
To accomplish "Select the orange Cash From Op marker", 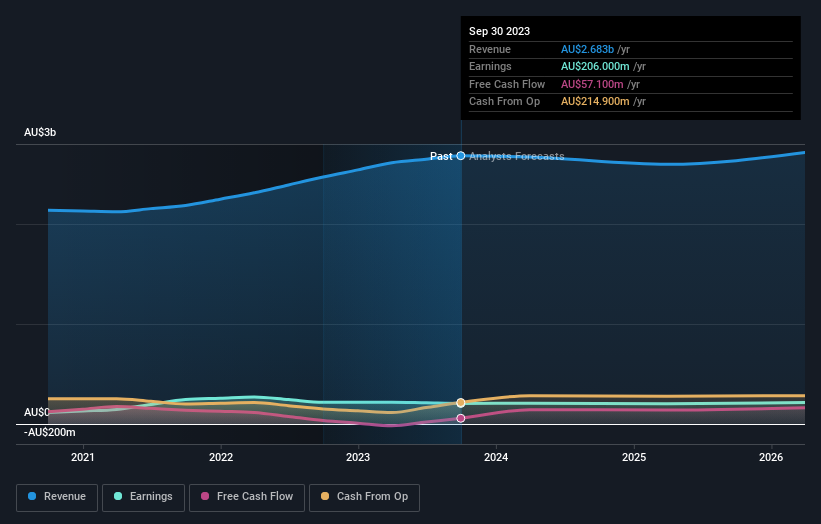I will [461, 403].
